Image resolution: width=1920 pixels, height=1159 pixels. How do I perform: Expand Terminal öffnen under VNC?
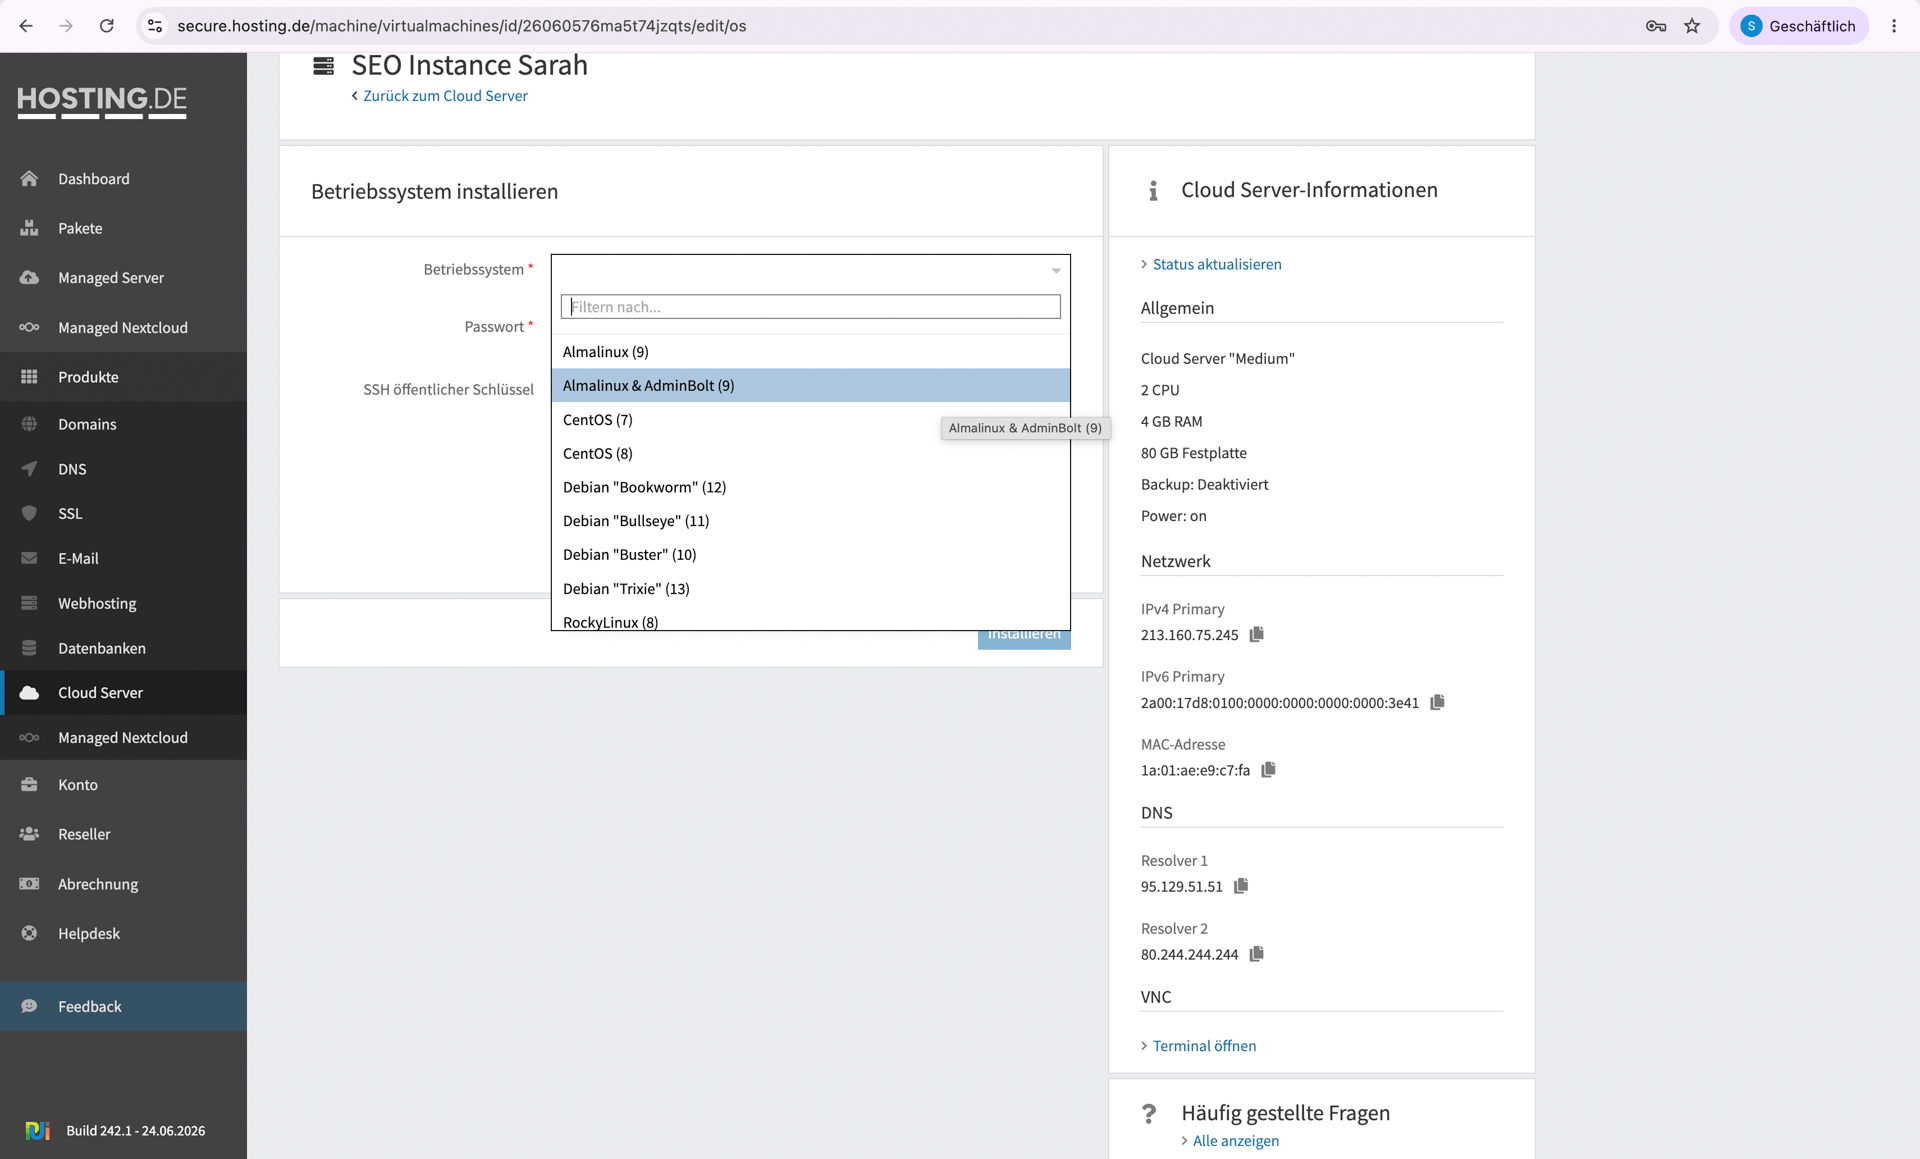[1204, 1046]
